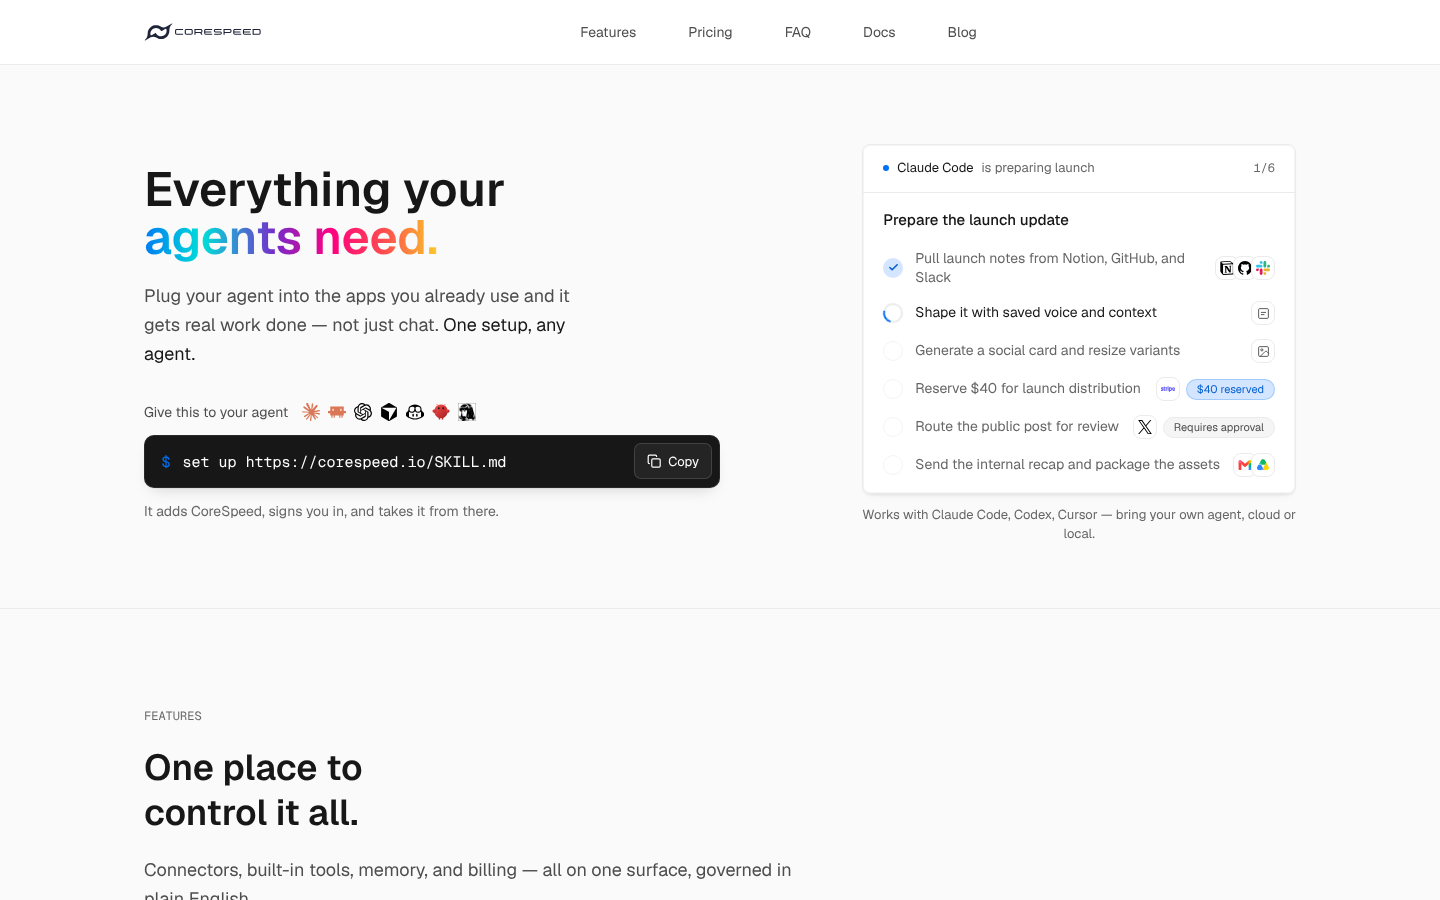1440x900 pixels.
Task: Click "Shape it with saved voice and context"
Action: [1036, 312]
